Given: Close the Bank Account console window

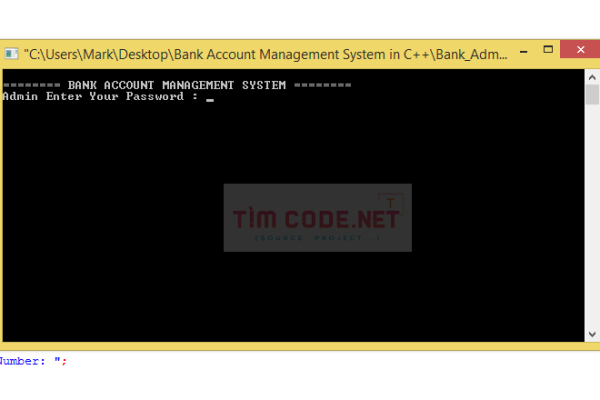Looking at the screenshot, I should (x=580, y=49).
